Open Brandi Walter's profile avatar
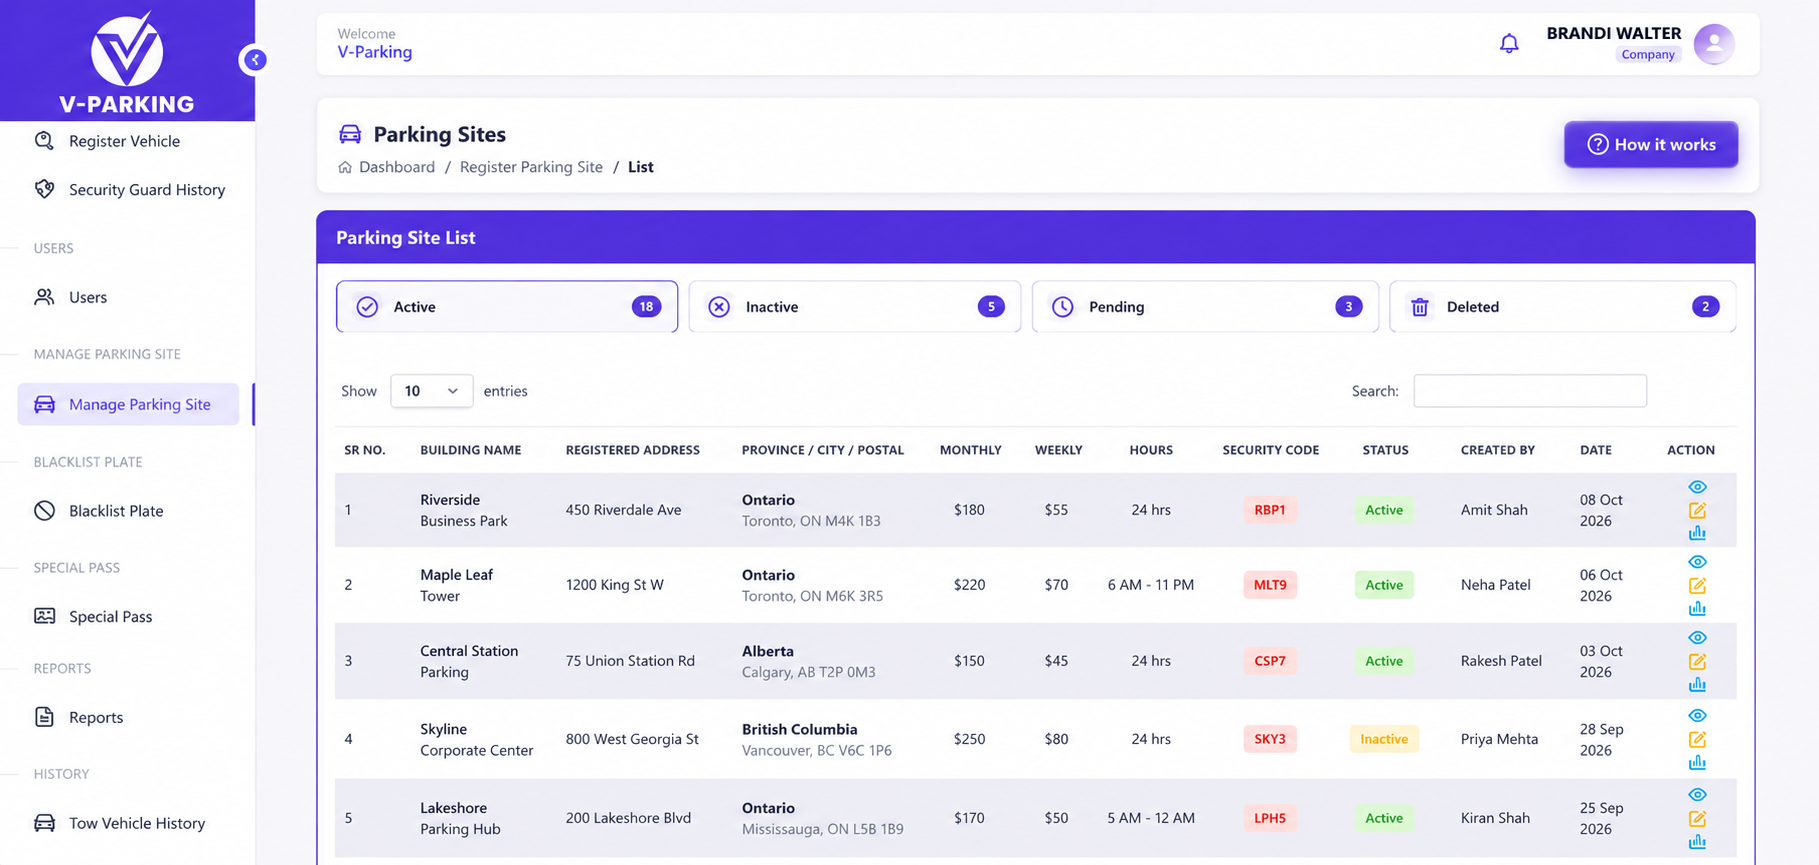The height and width of the screenshot is (865, 1819). [1714, 44]
